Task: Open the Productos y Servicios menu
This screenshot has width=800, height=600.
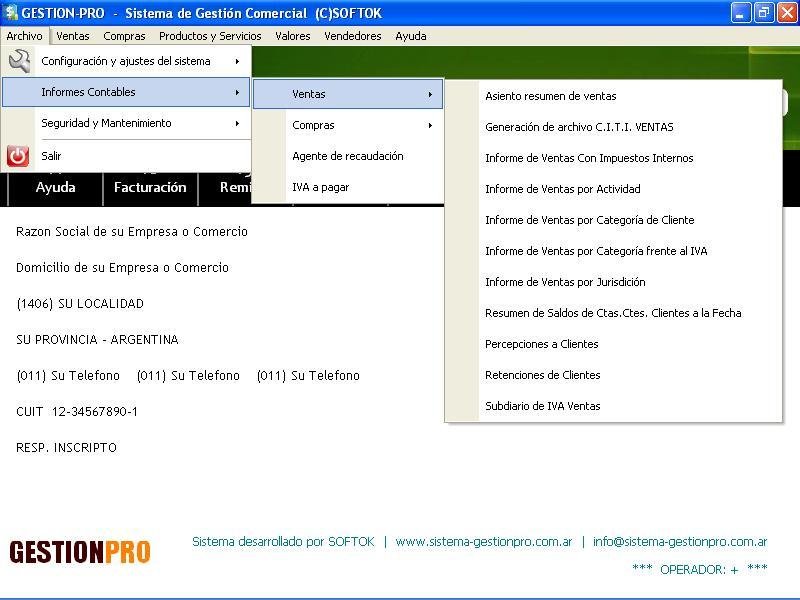Action: (210, 36)
